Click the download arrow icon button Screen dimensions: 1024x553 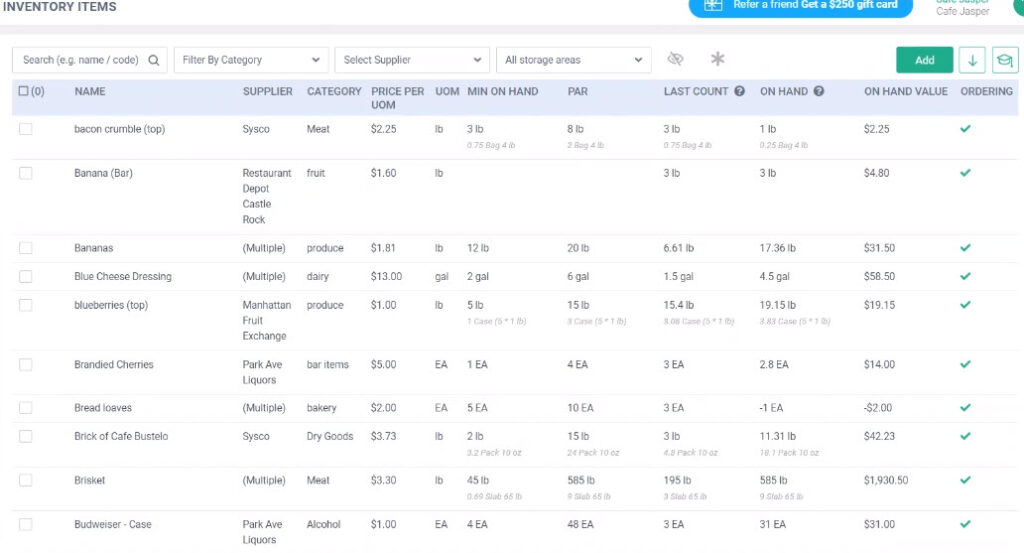(x=972, y=60)
